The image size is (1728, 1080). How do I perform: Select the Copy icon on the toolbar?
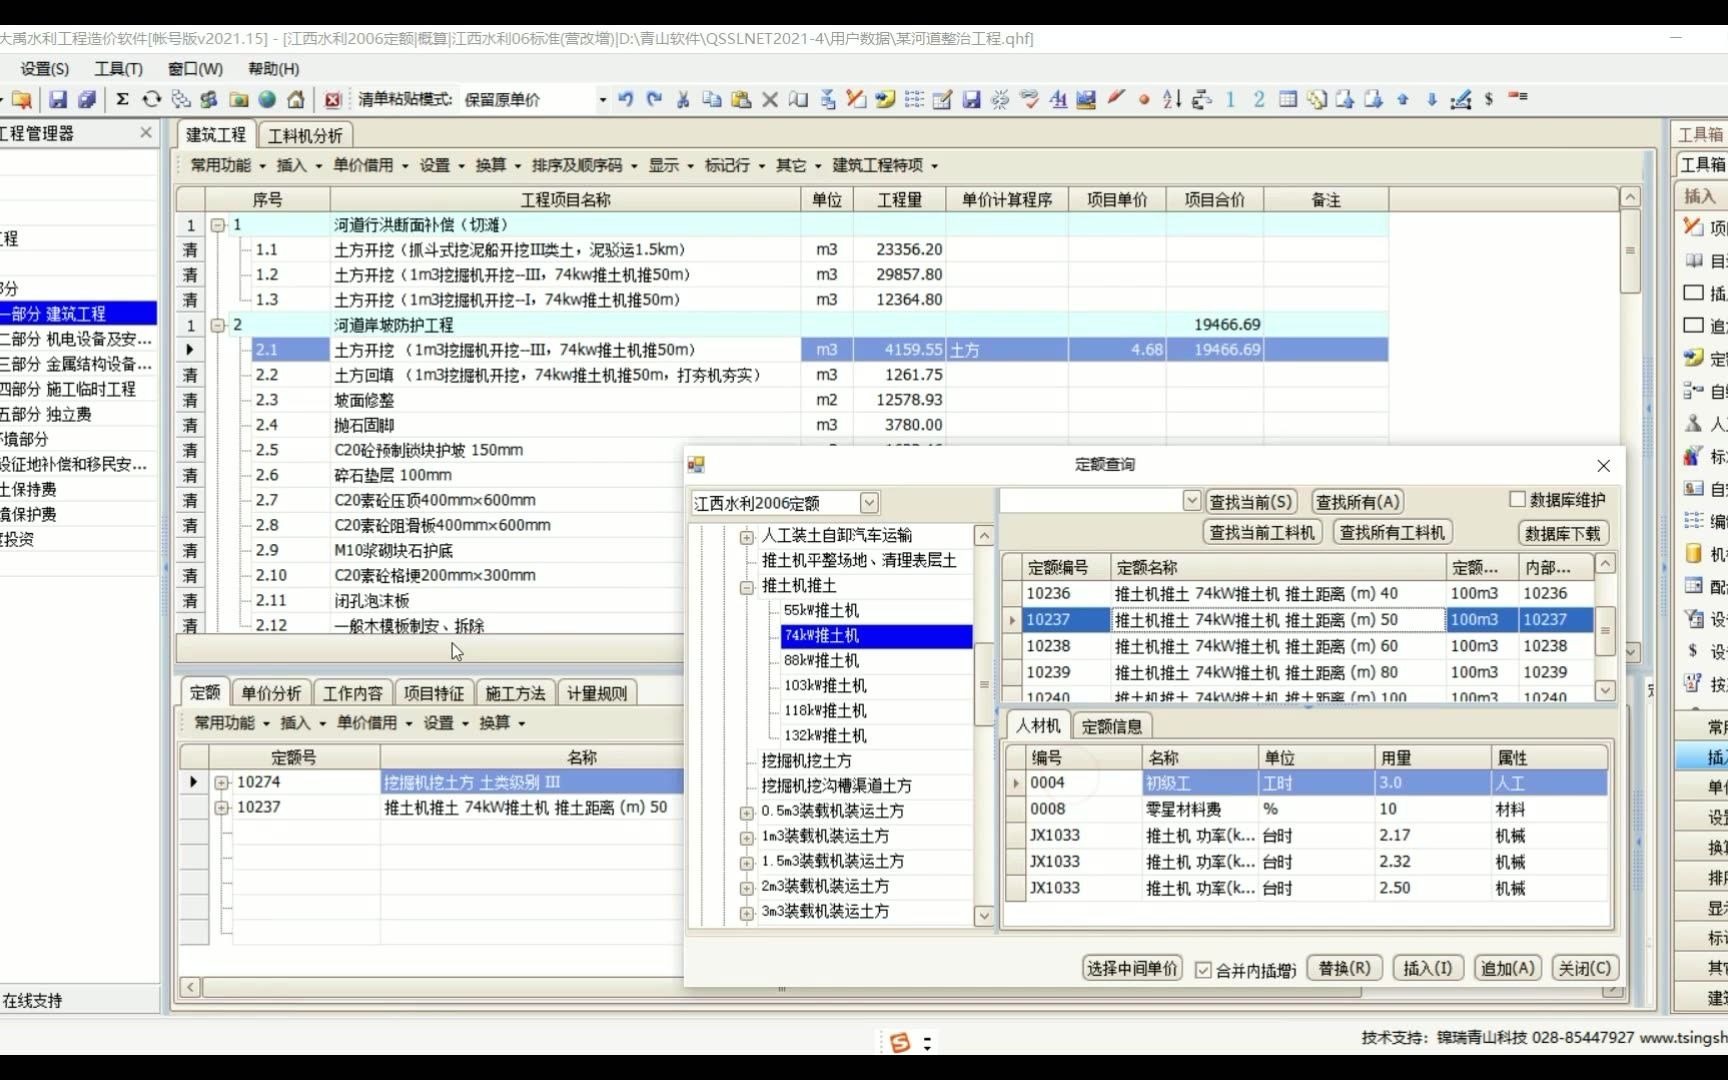712,99
